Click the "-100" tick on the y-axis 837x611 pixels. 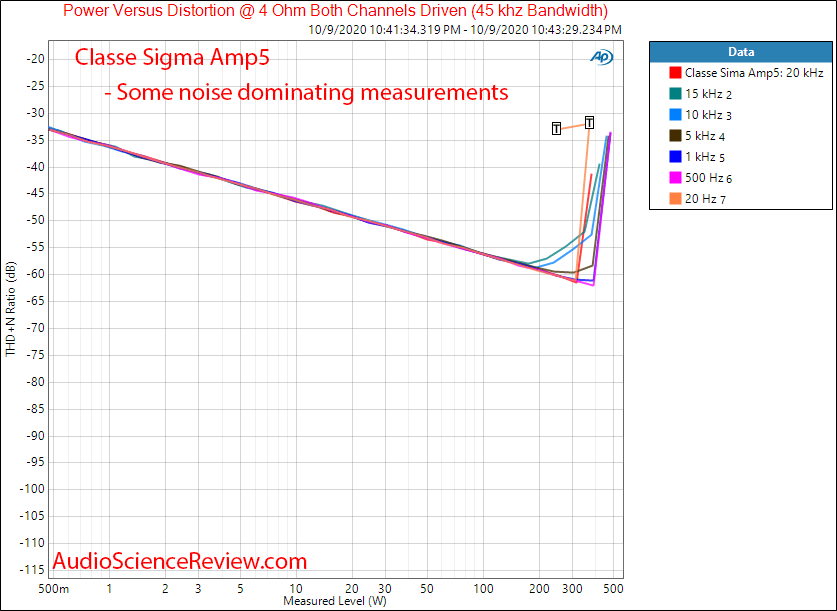coord(32,489)
